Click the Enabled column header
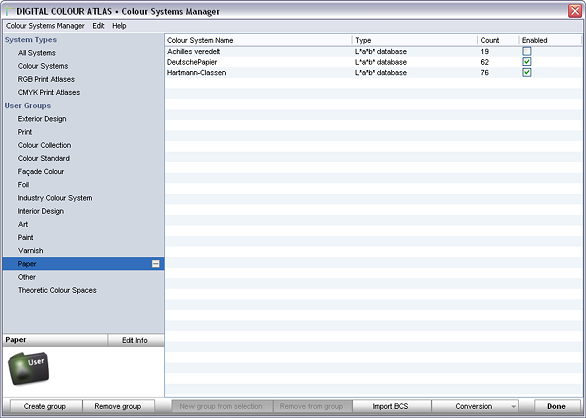Screen dimensions: 586x418 coord(550,40)
